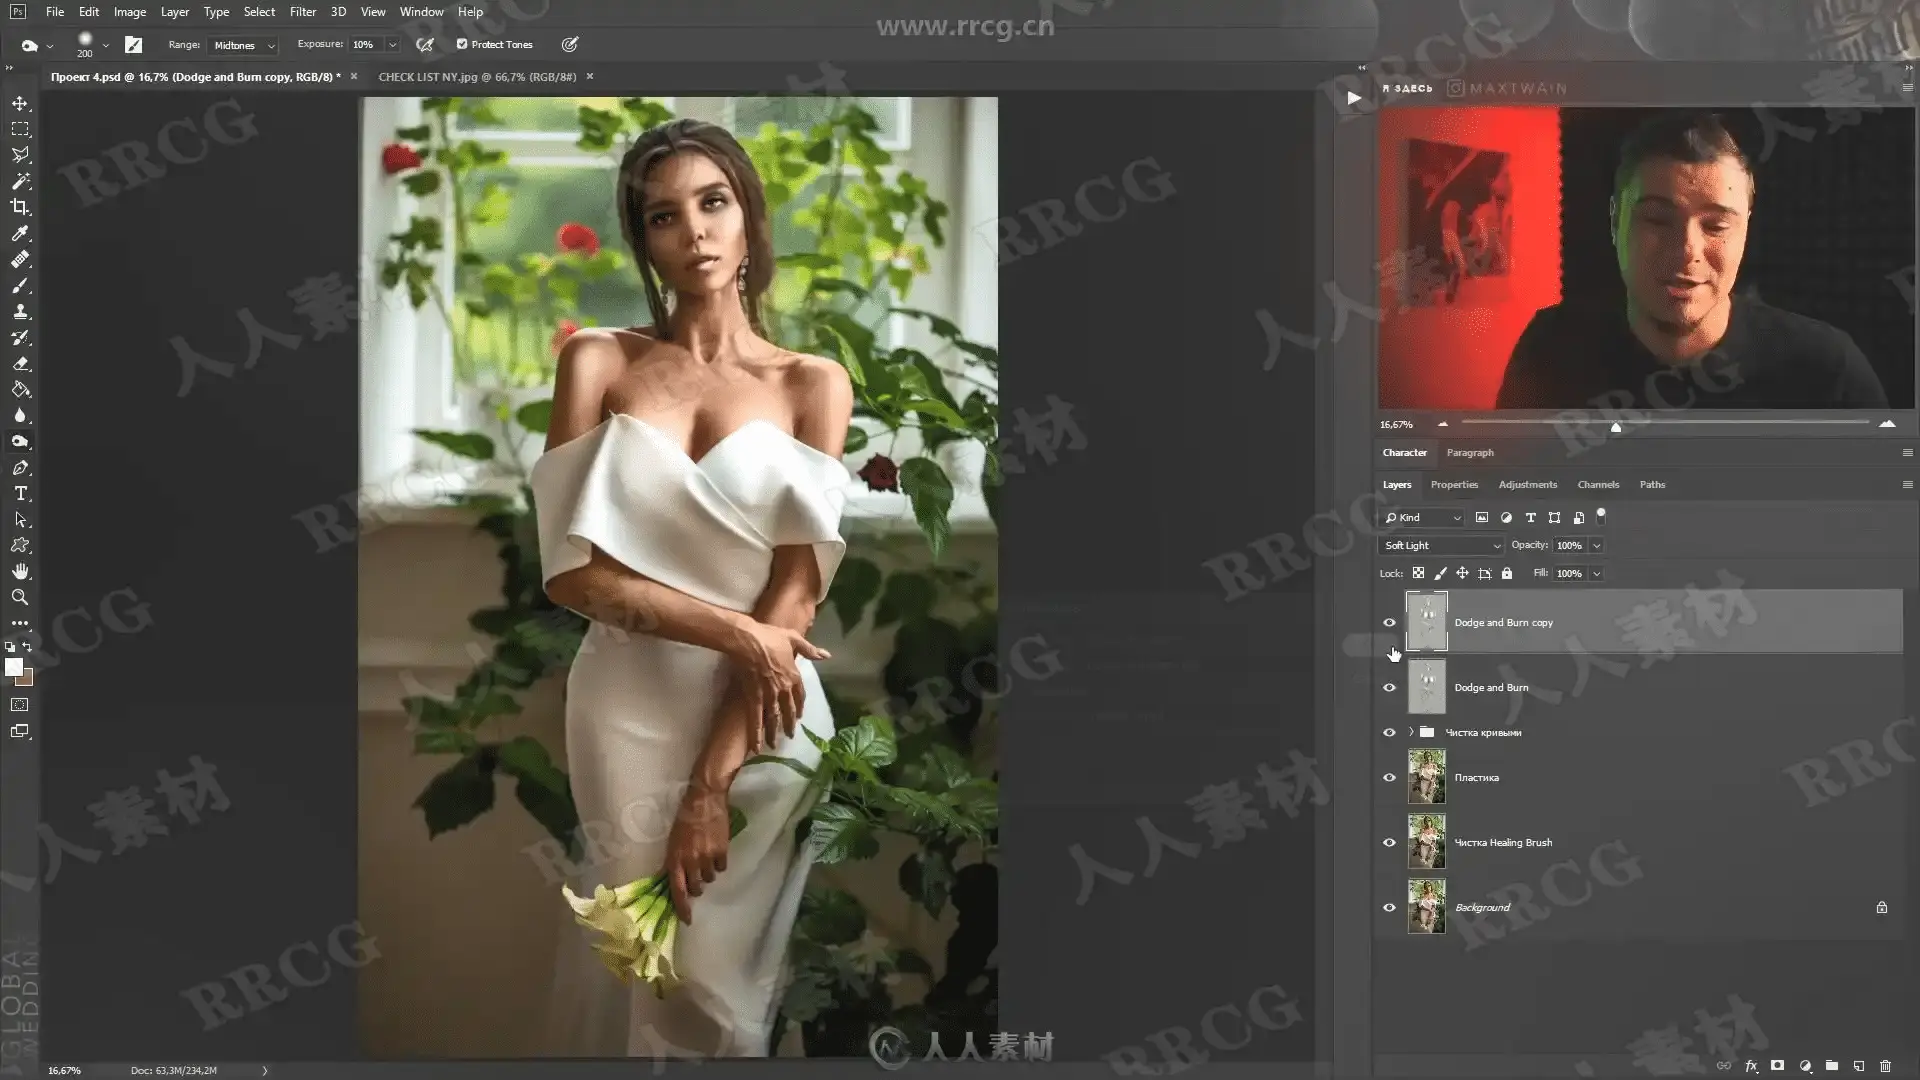Image resolution: width=1920 pixels, height=1080 pixels.
Task: Open the Filter menu
Action: (x=302, y=12)
